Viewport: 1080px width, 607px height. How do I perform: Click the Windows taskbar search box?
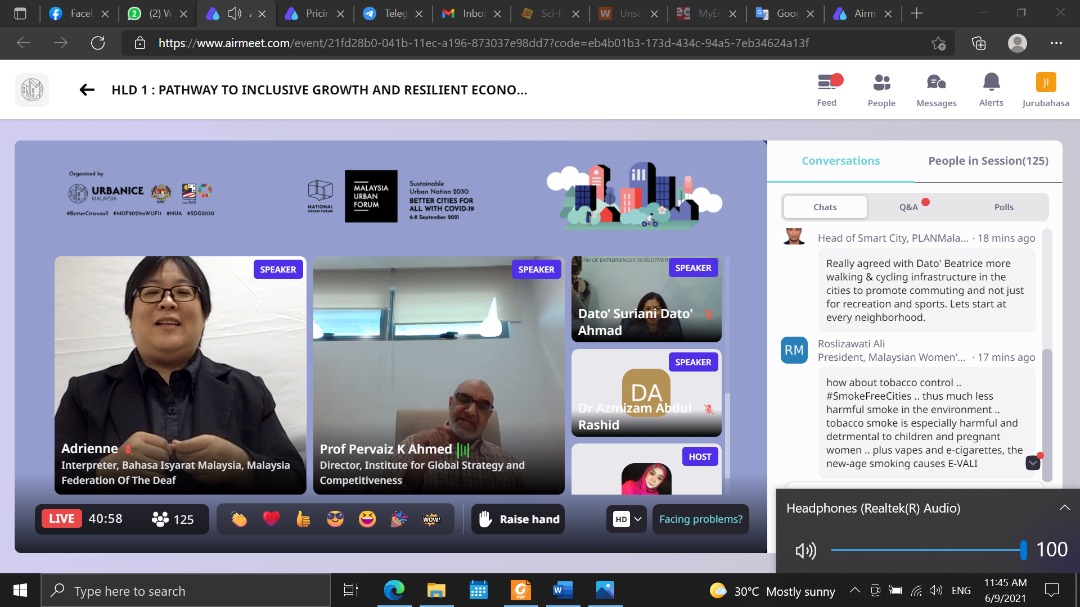pyautogui.click(x=186, y=590)
